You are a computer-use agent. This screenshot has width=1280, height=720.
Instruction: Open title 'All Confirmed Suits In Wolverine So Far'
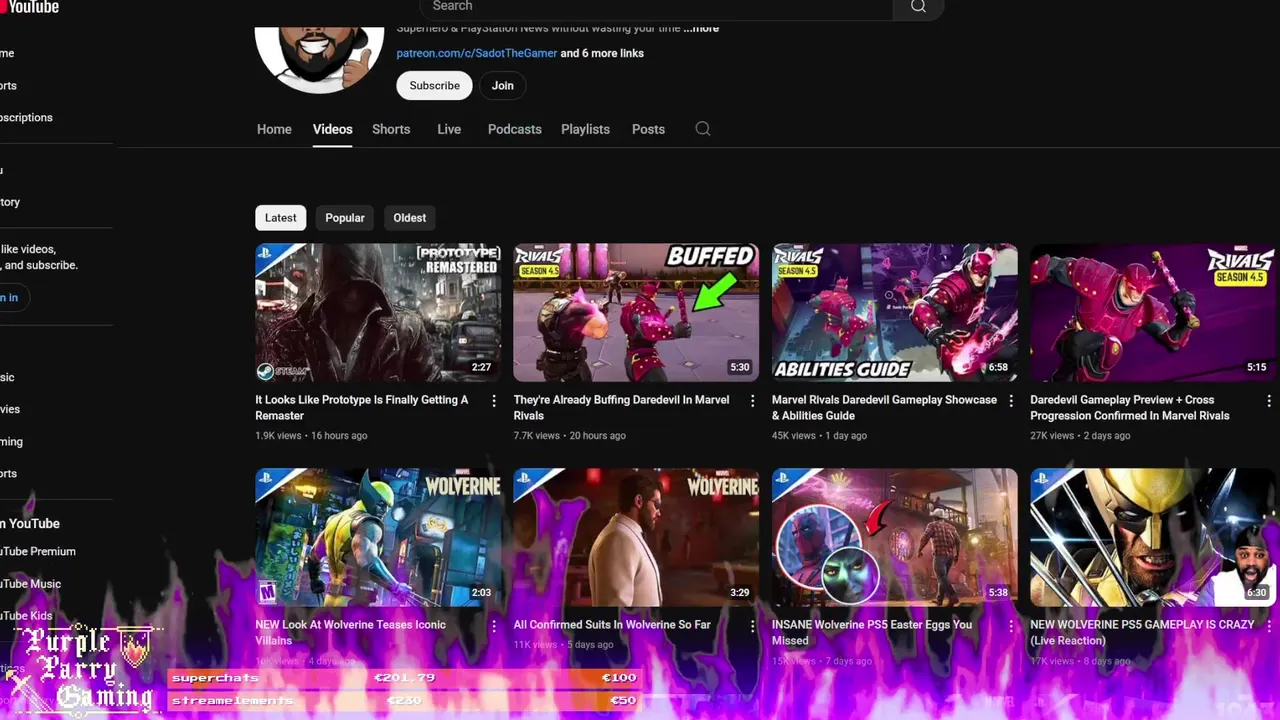[x=612, y=625]
